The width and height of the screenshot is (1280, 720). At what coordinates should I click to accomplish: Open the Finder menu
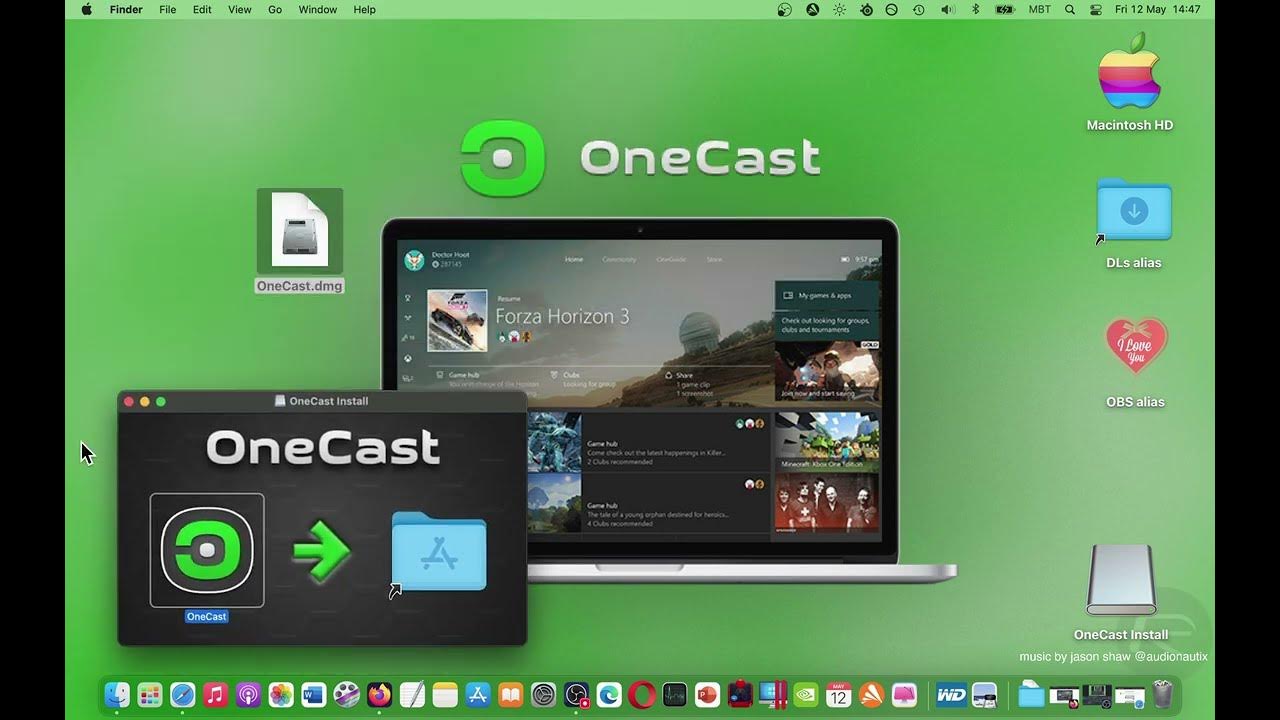[126, 9]
